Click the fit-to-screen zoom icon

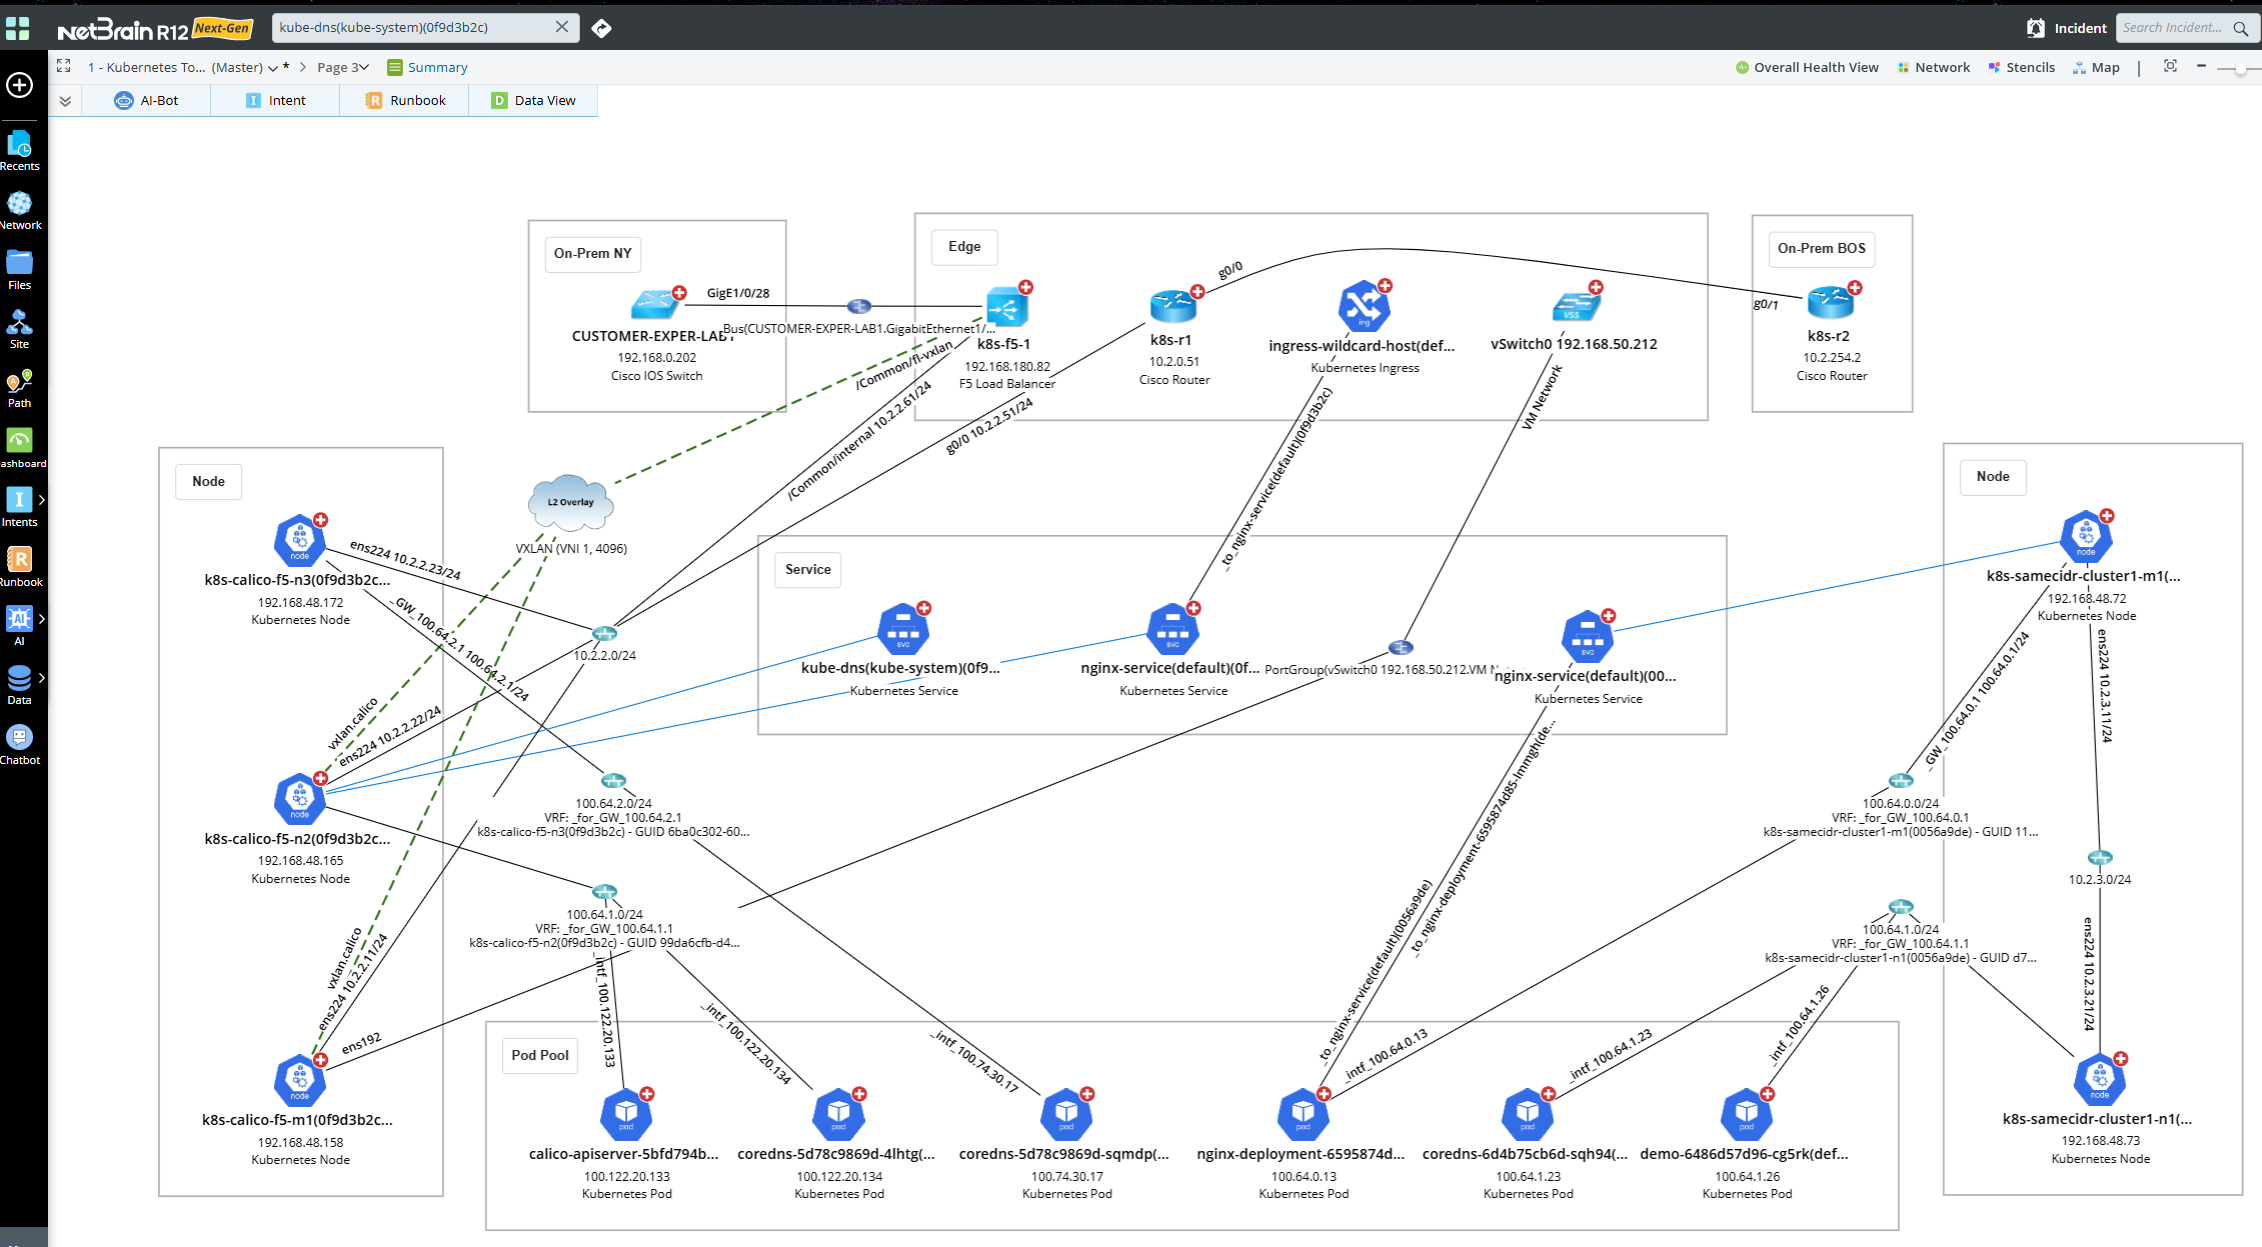click(x=2170, y=66)
